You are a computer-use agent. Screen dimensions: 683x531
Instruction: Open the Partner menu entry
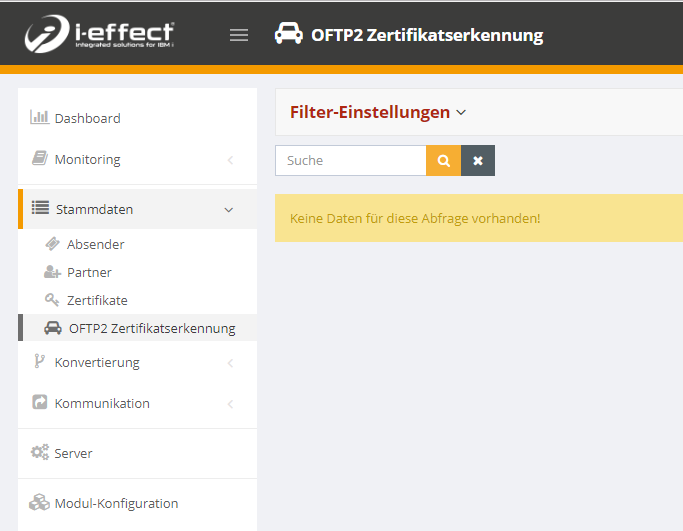click(x=89, y=272)
